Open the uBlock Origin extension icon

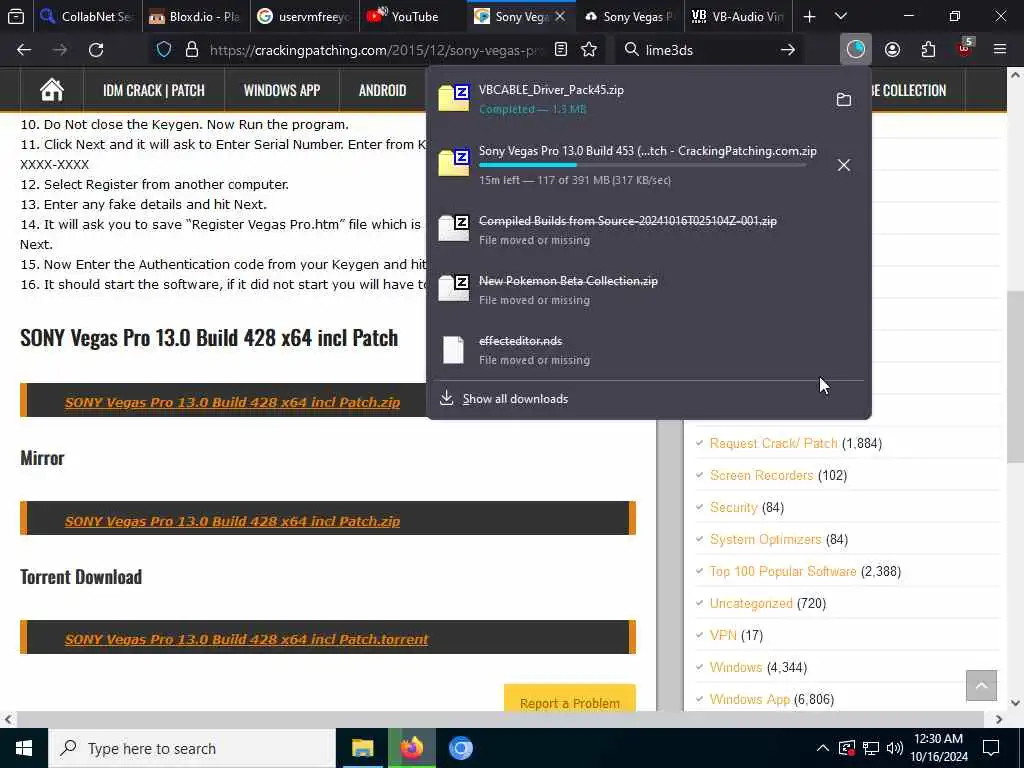click(965, 48)
